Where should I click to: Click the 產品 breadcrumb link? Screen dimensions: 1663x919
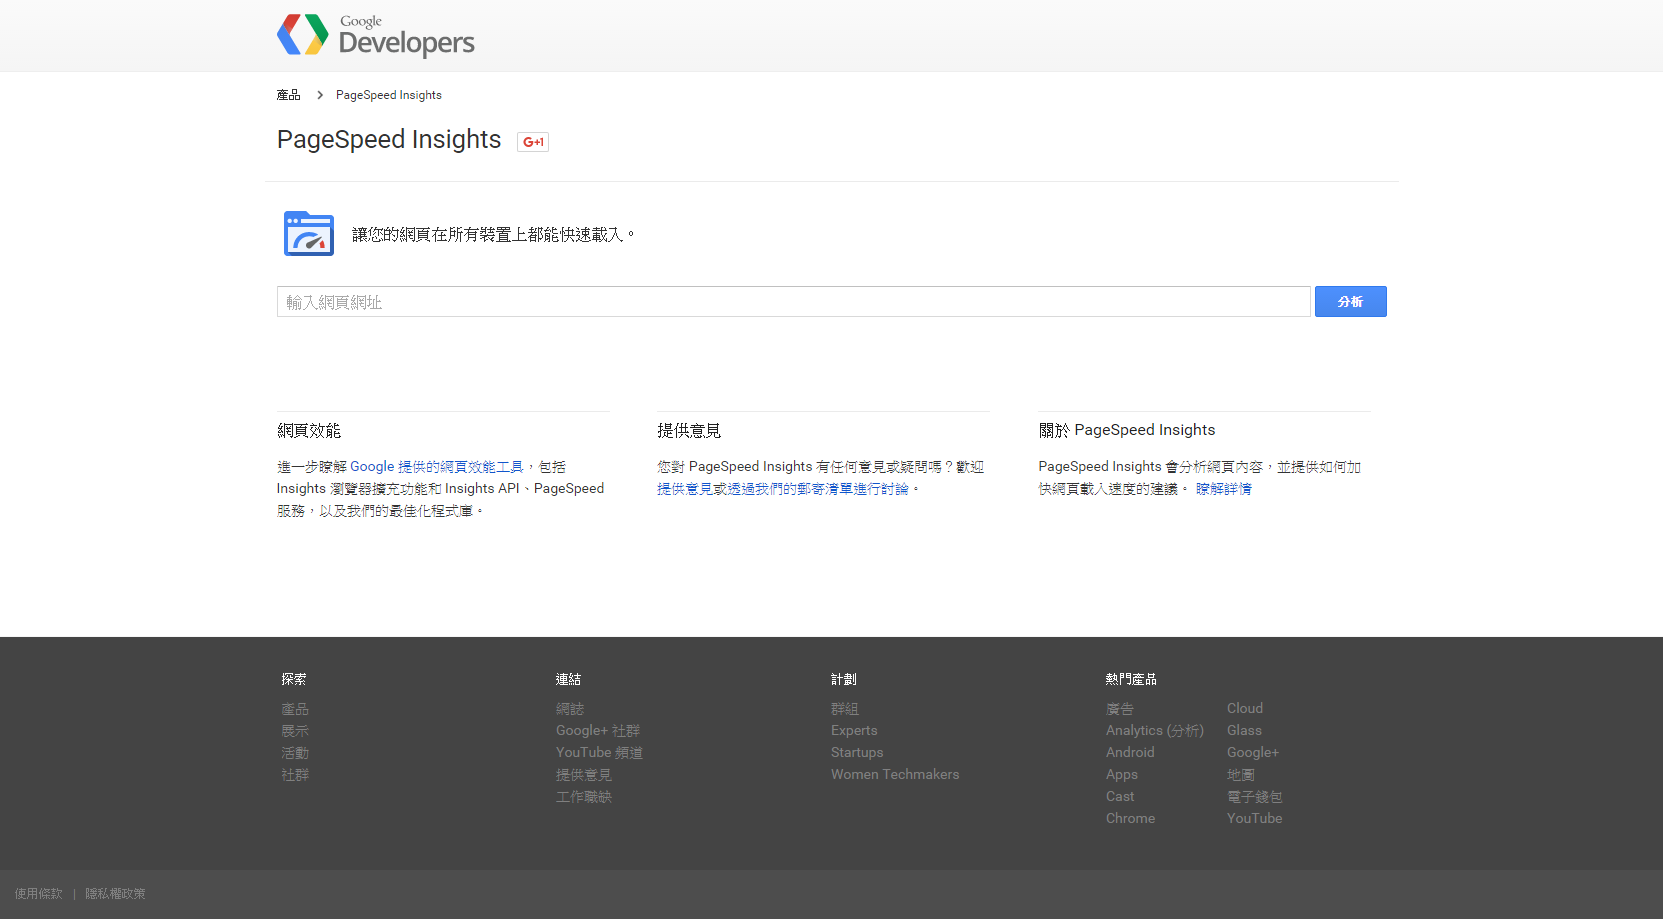[x=288, y=95]
